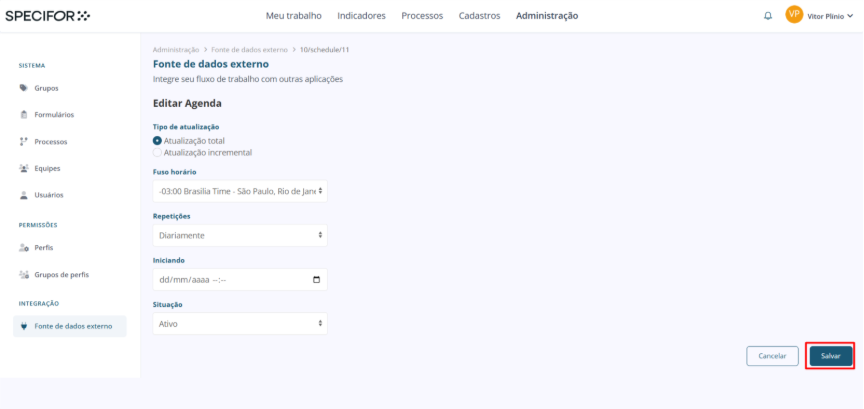
Task: Select Fonte de dados externo sidebar item
Action: (x=69, y=326)
